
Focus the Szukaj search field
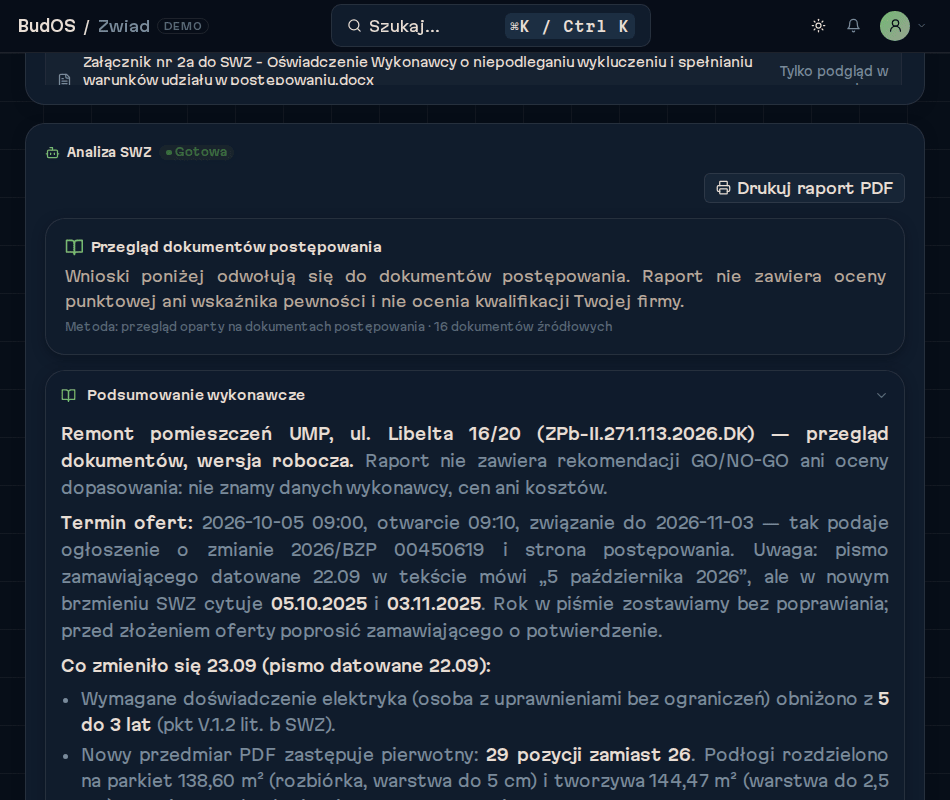tap(491, 26)
